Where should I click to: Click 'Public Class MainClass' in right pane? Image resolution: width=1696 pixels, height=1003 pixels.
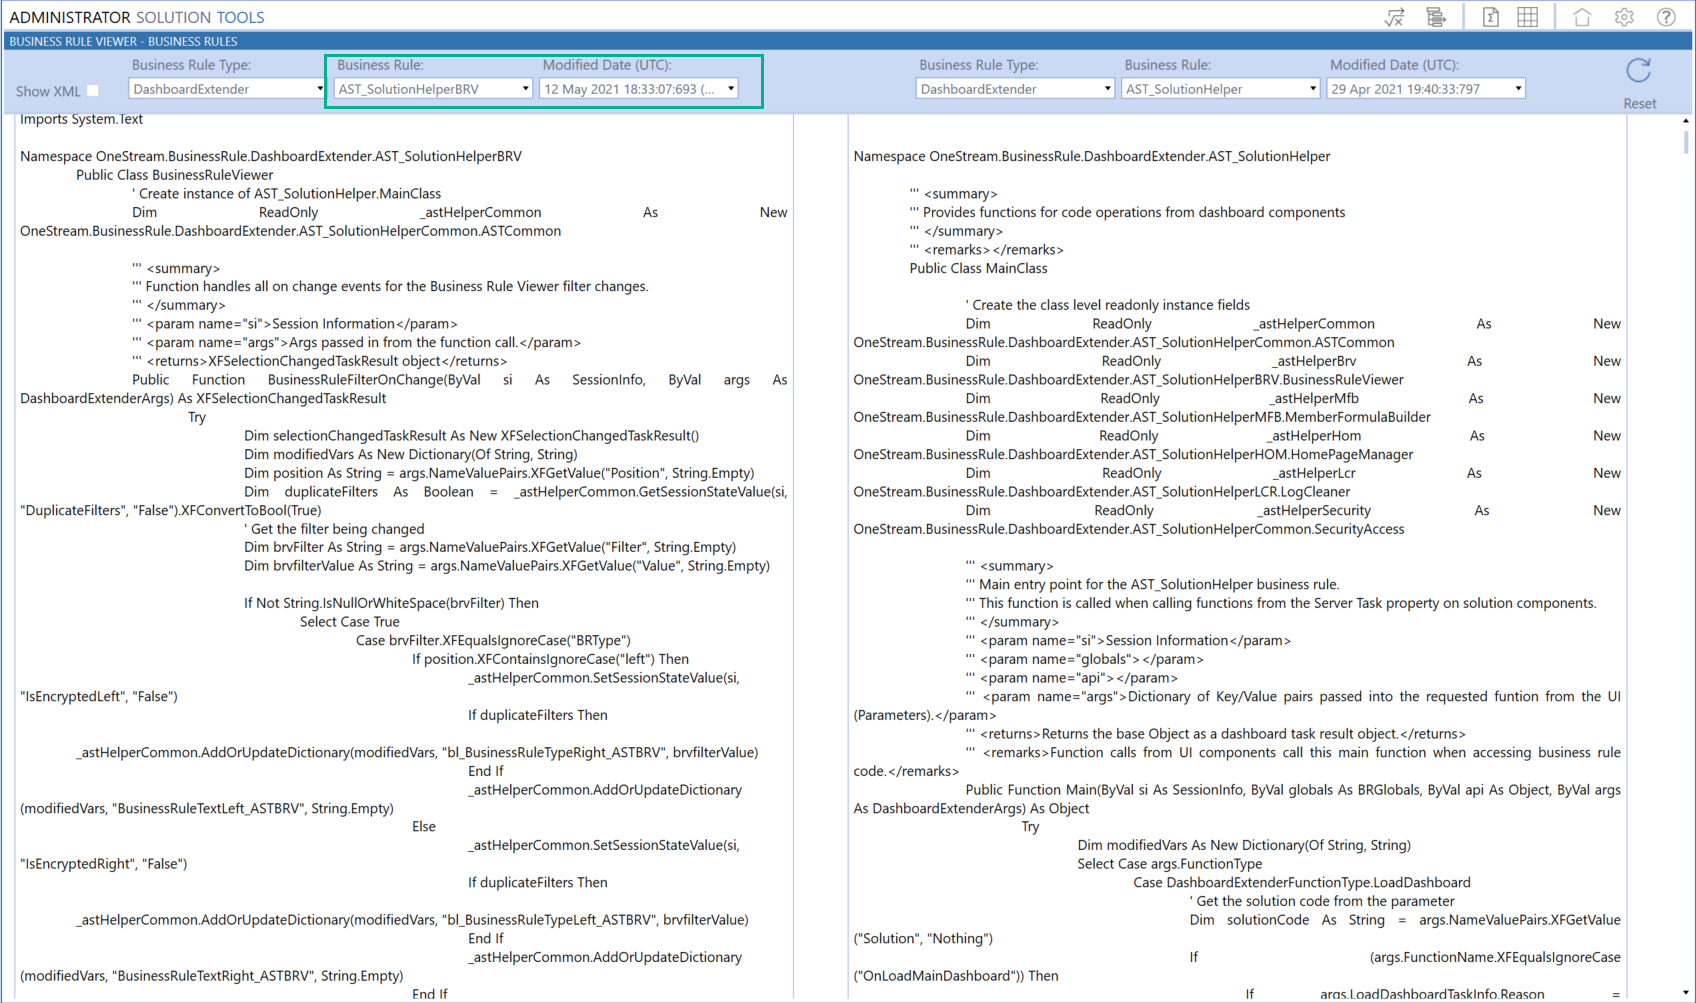tap(979, 268)
